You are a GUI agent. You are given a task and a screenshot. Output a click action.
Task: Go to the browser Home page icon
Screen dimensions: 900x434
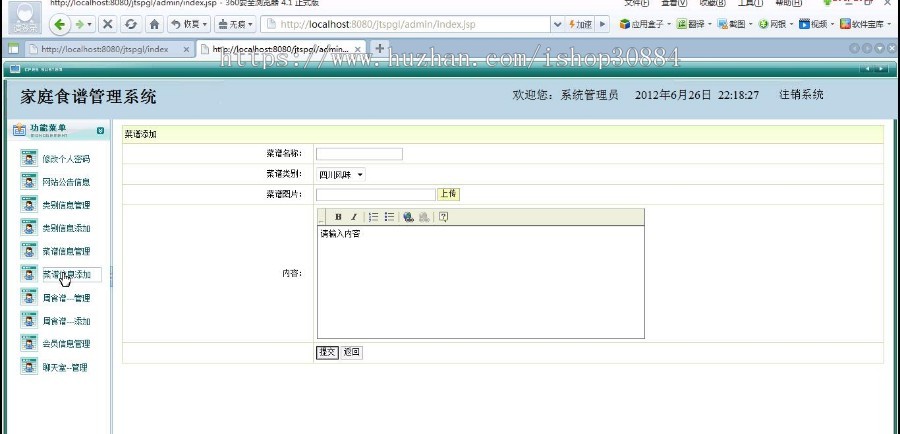click(154, 24)
